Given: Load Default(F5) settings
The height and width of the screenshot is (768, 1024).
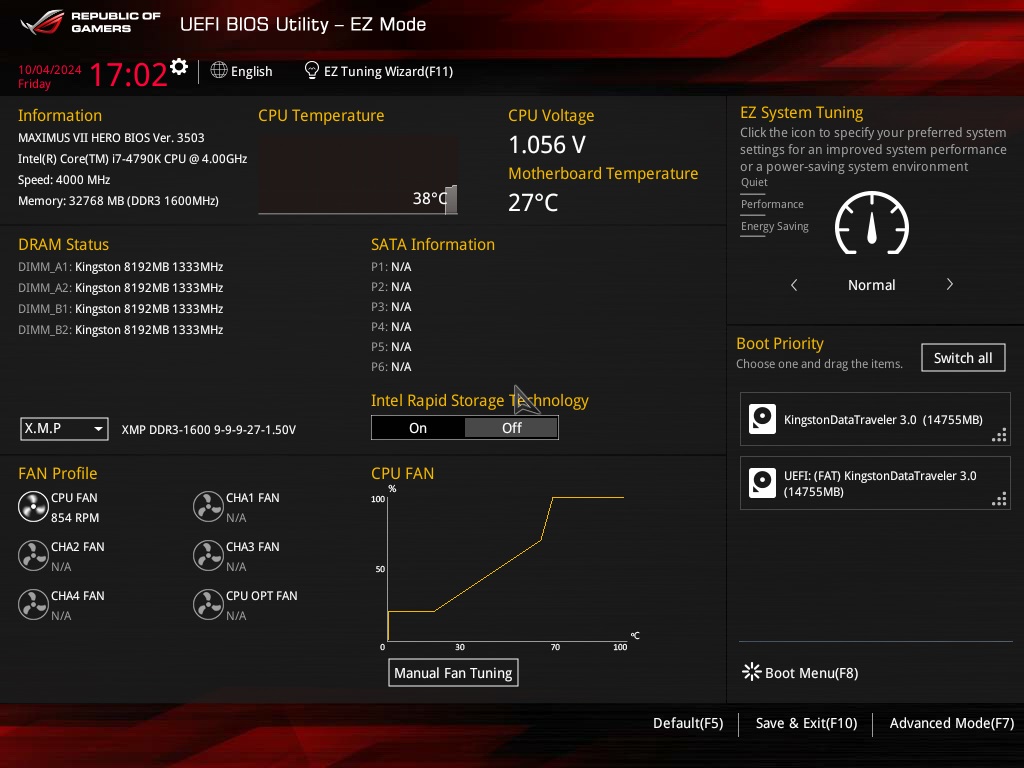Looking at the screenshot, I should tap(688, 723).
